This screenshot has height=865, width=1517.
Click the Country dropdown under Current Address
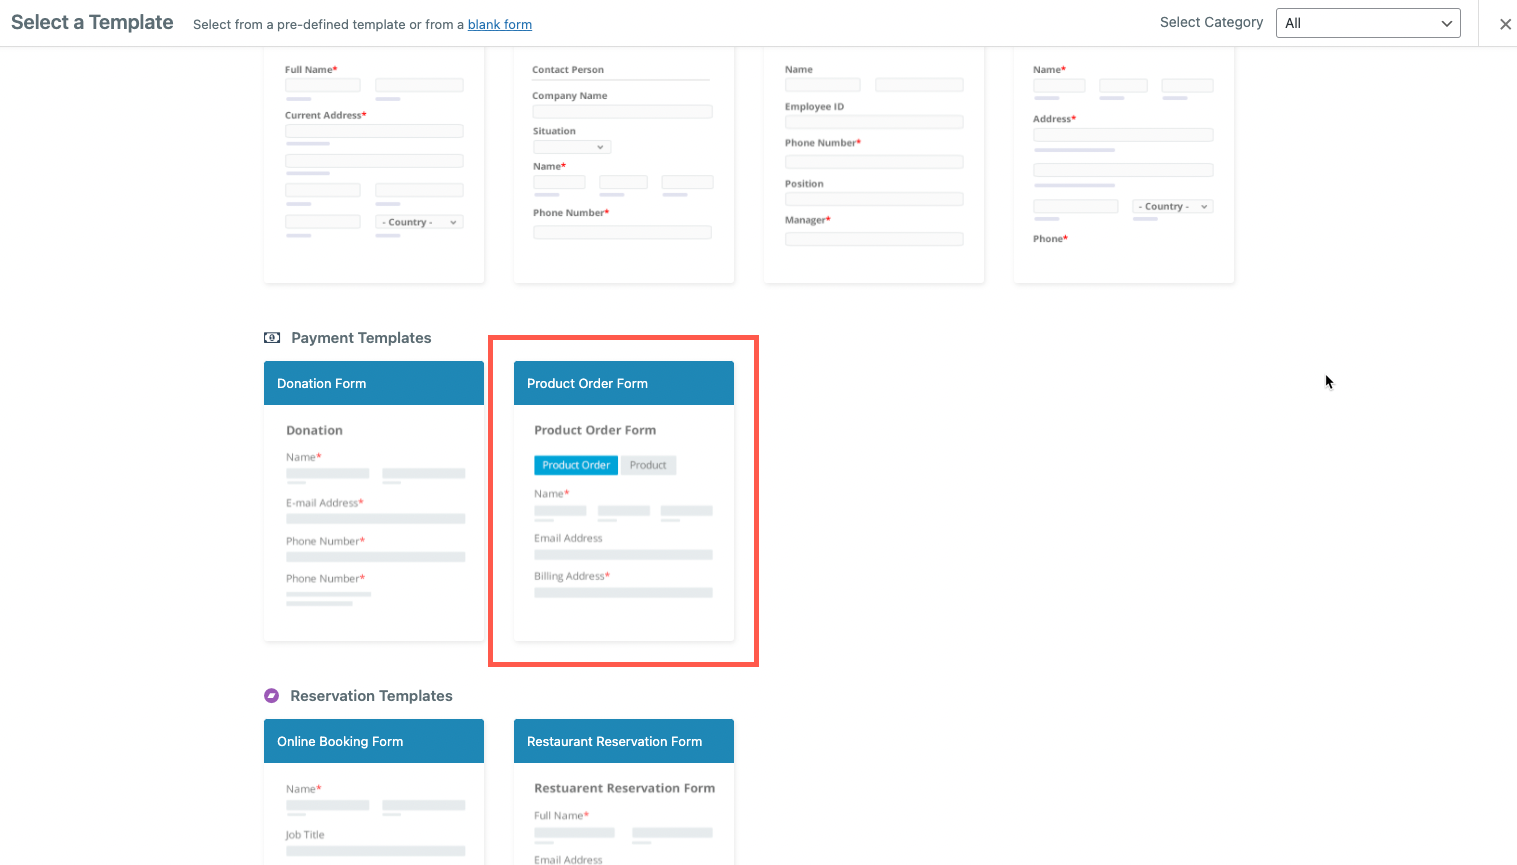click(x=419, y=222)
